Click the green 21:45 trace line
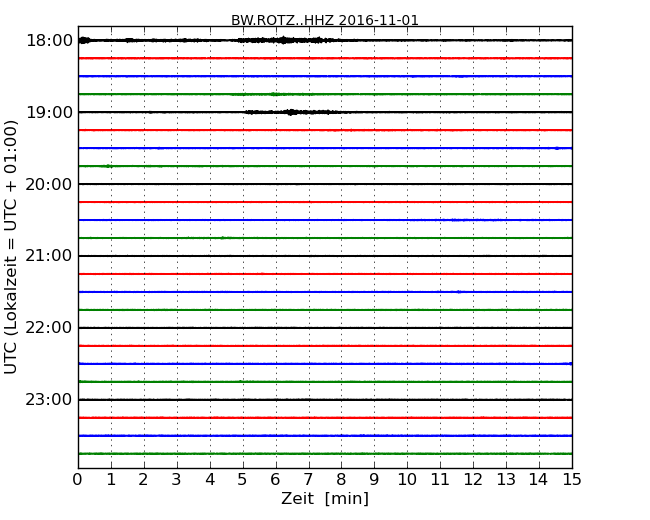This screenshot has width=650, height=520. [x=325, y=310]
